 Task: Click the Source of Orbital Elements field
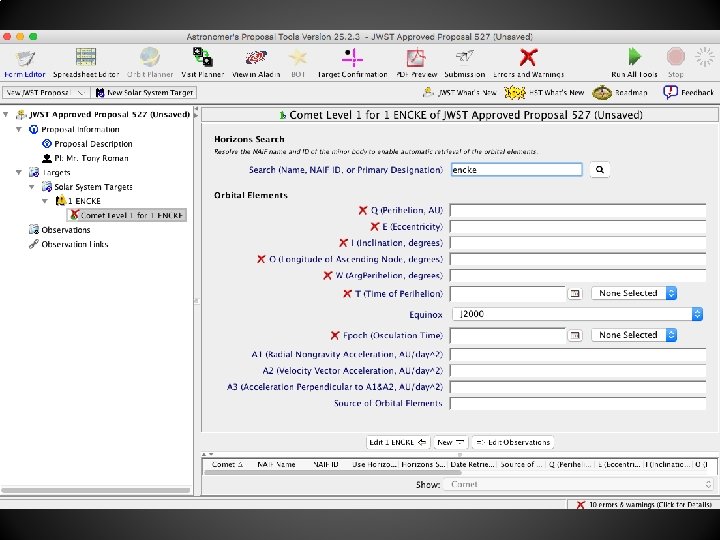tap(578, 403)
